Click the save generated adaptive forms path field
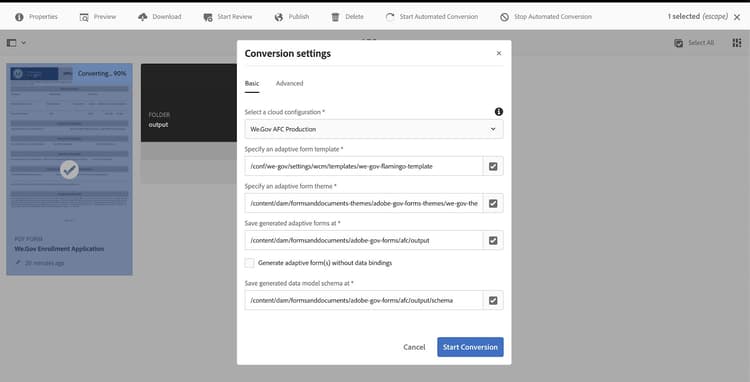Screen dimensions: 750x382 coord(364,240)
